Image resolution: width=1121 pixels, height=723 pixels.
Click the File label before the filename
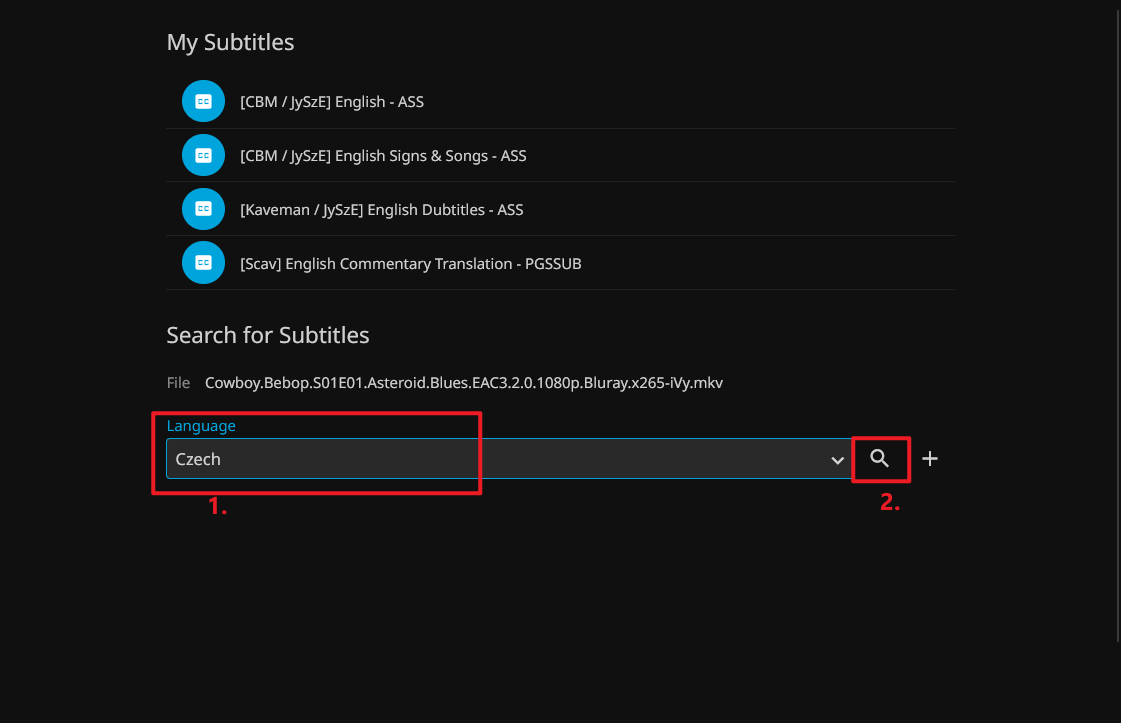pos(178,383)
